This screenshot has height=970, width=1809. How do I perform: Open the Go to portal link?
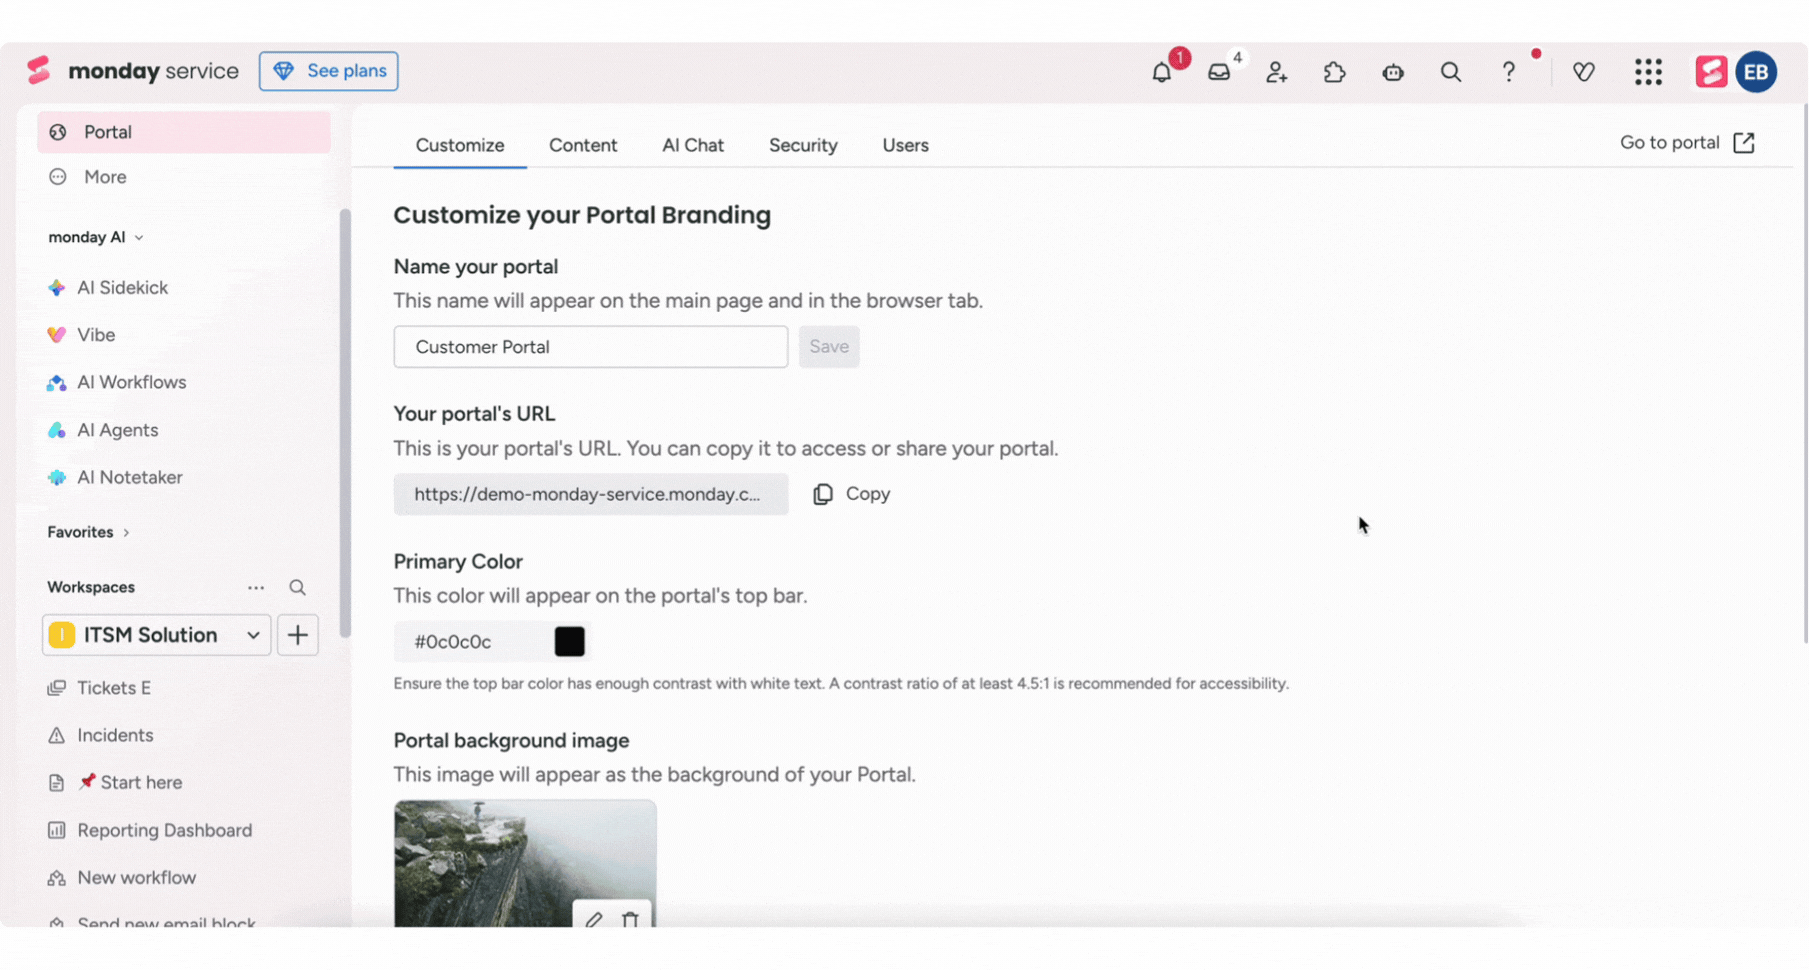tap(1687, 143)
